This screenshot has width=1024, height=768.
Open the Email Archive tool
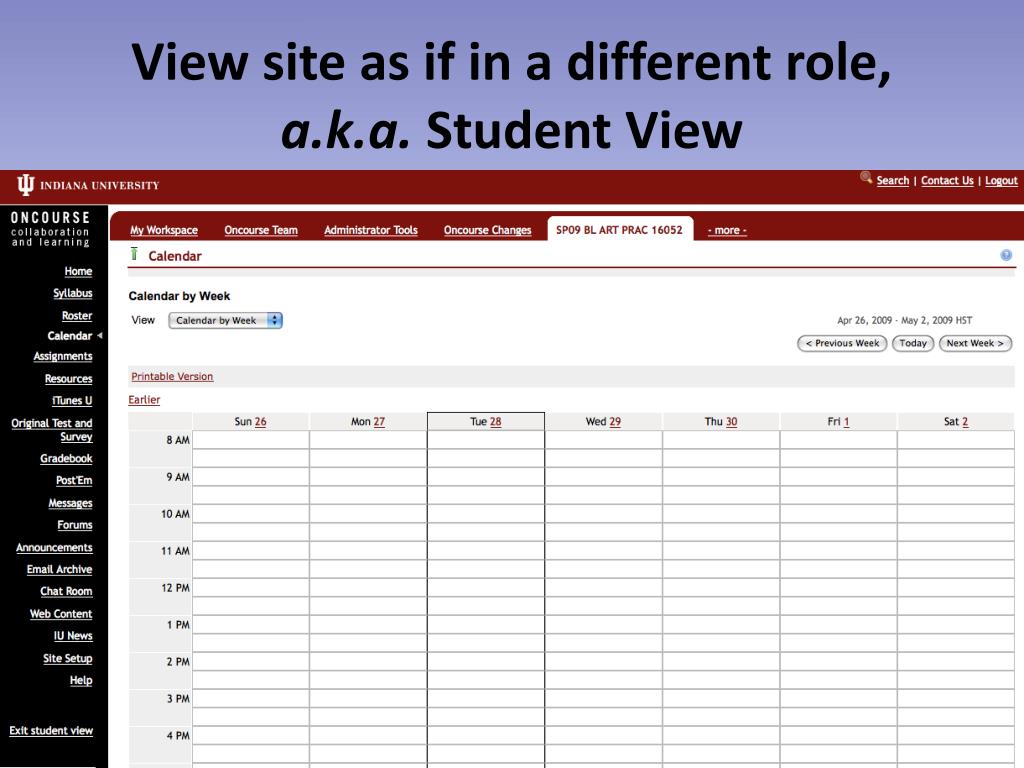coord(59,569)
